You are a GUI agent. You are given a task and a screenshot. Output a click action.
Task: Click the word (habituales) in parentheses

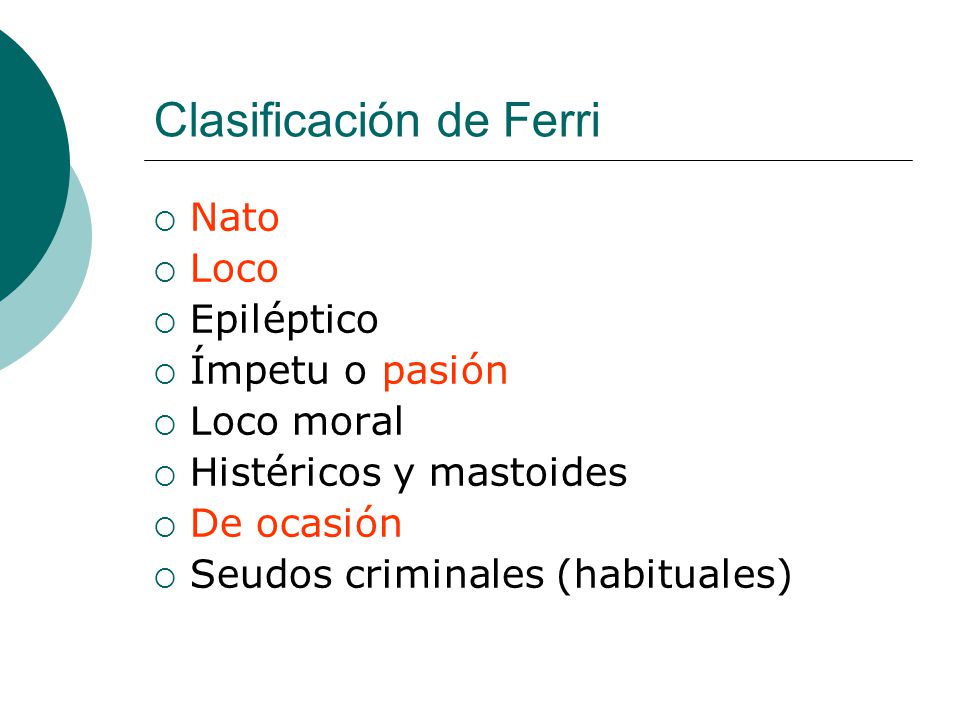(x=675, y=576)
